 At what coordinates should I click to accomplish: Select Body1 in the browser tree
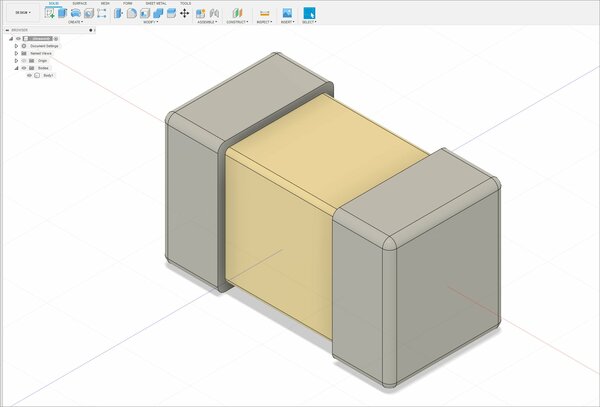pos(49,75)
